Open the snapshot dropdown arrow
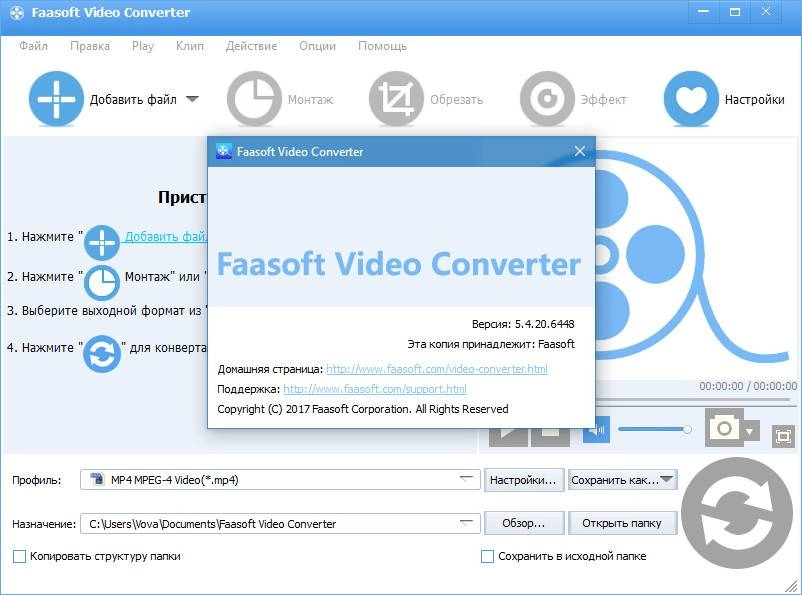Image resolution: width=802 pixels, height=595 pixels. tap(750, 431)
